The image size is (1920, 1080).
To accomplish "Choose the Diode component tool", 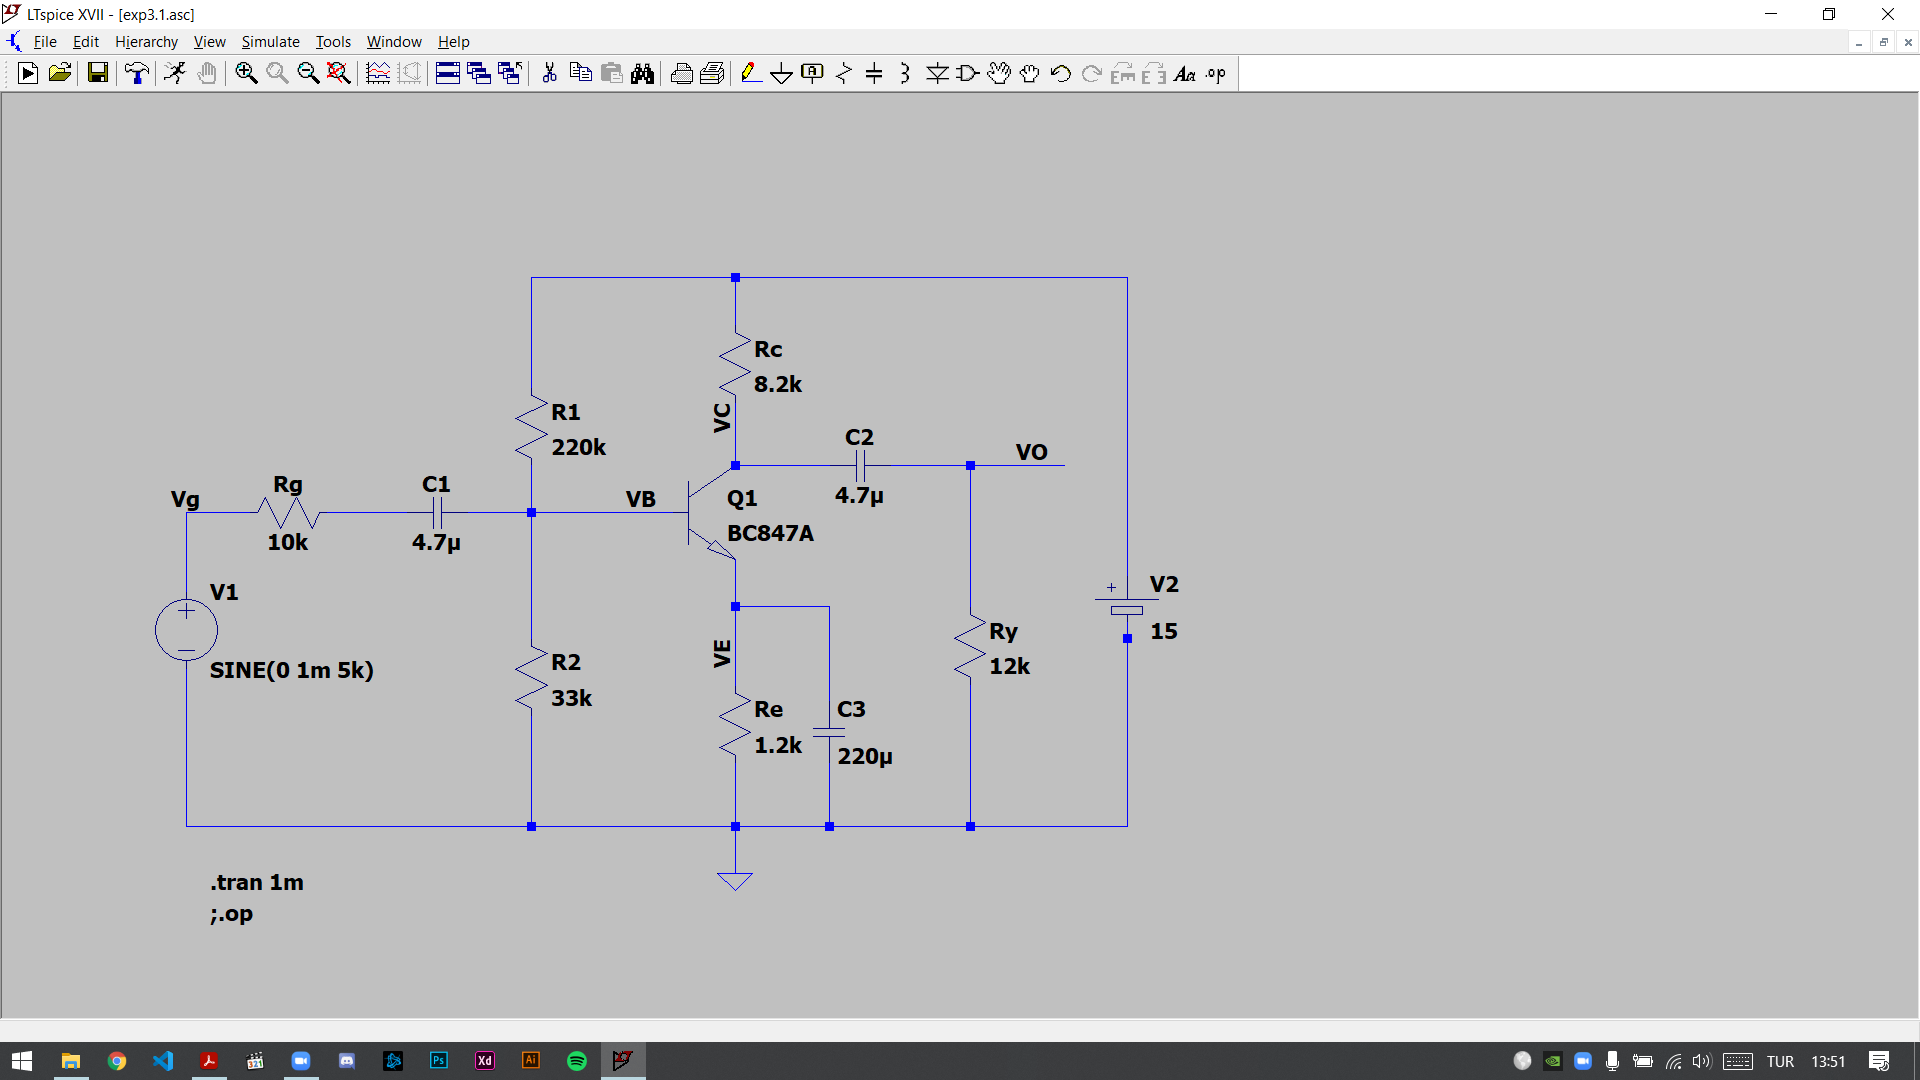I will tap(937, 73).
